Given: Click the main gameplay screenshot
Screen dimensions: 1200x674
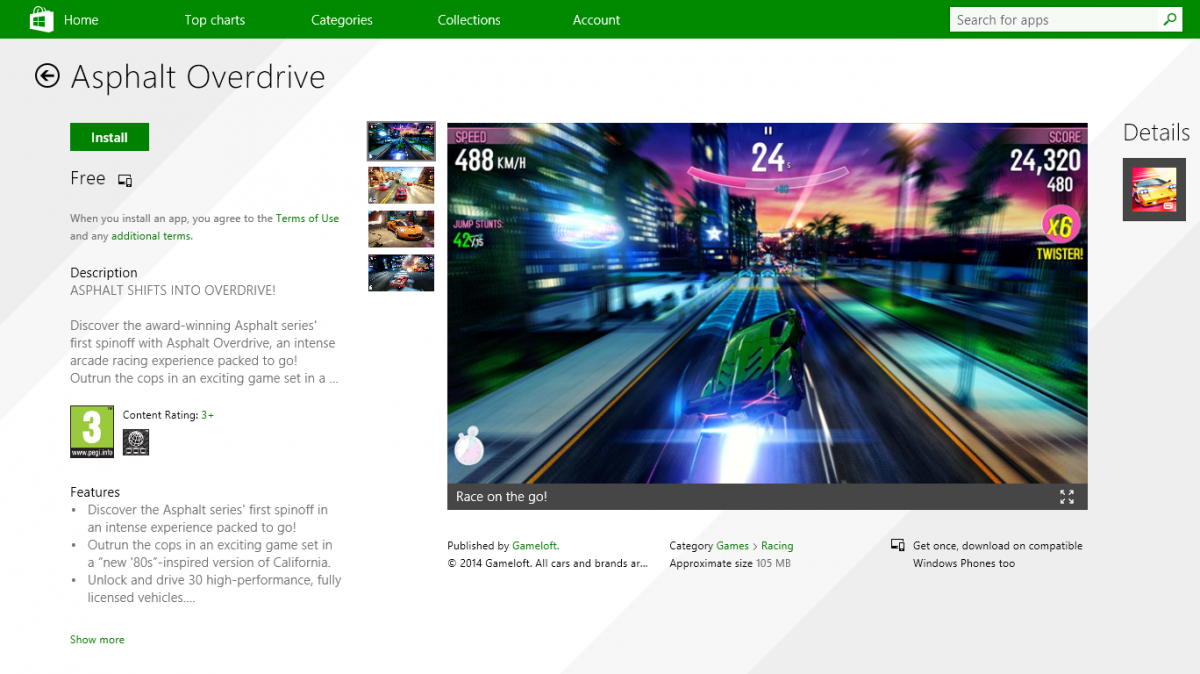Looking at the screenshot, I should [x=767, y=303].
